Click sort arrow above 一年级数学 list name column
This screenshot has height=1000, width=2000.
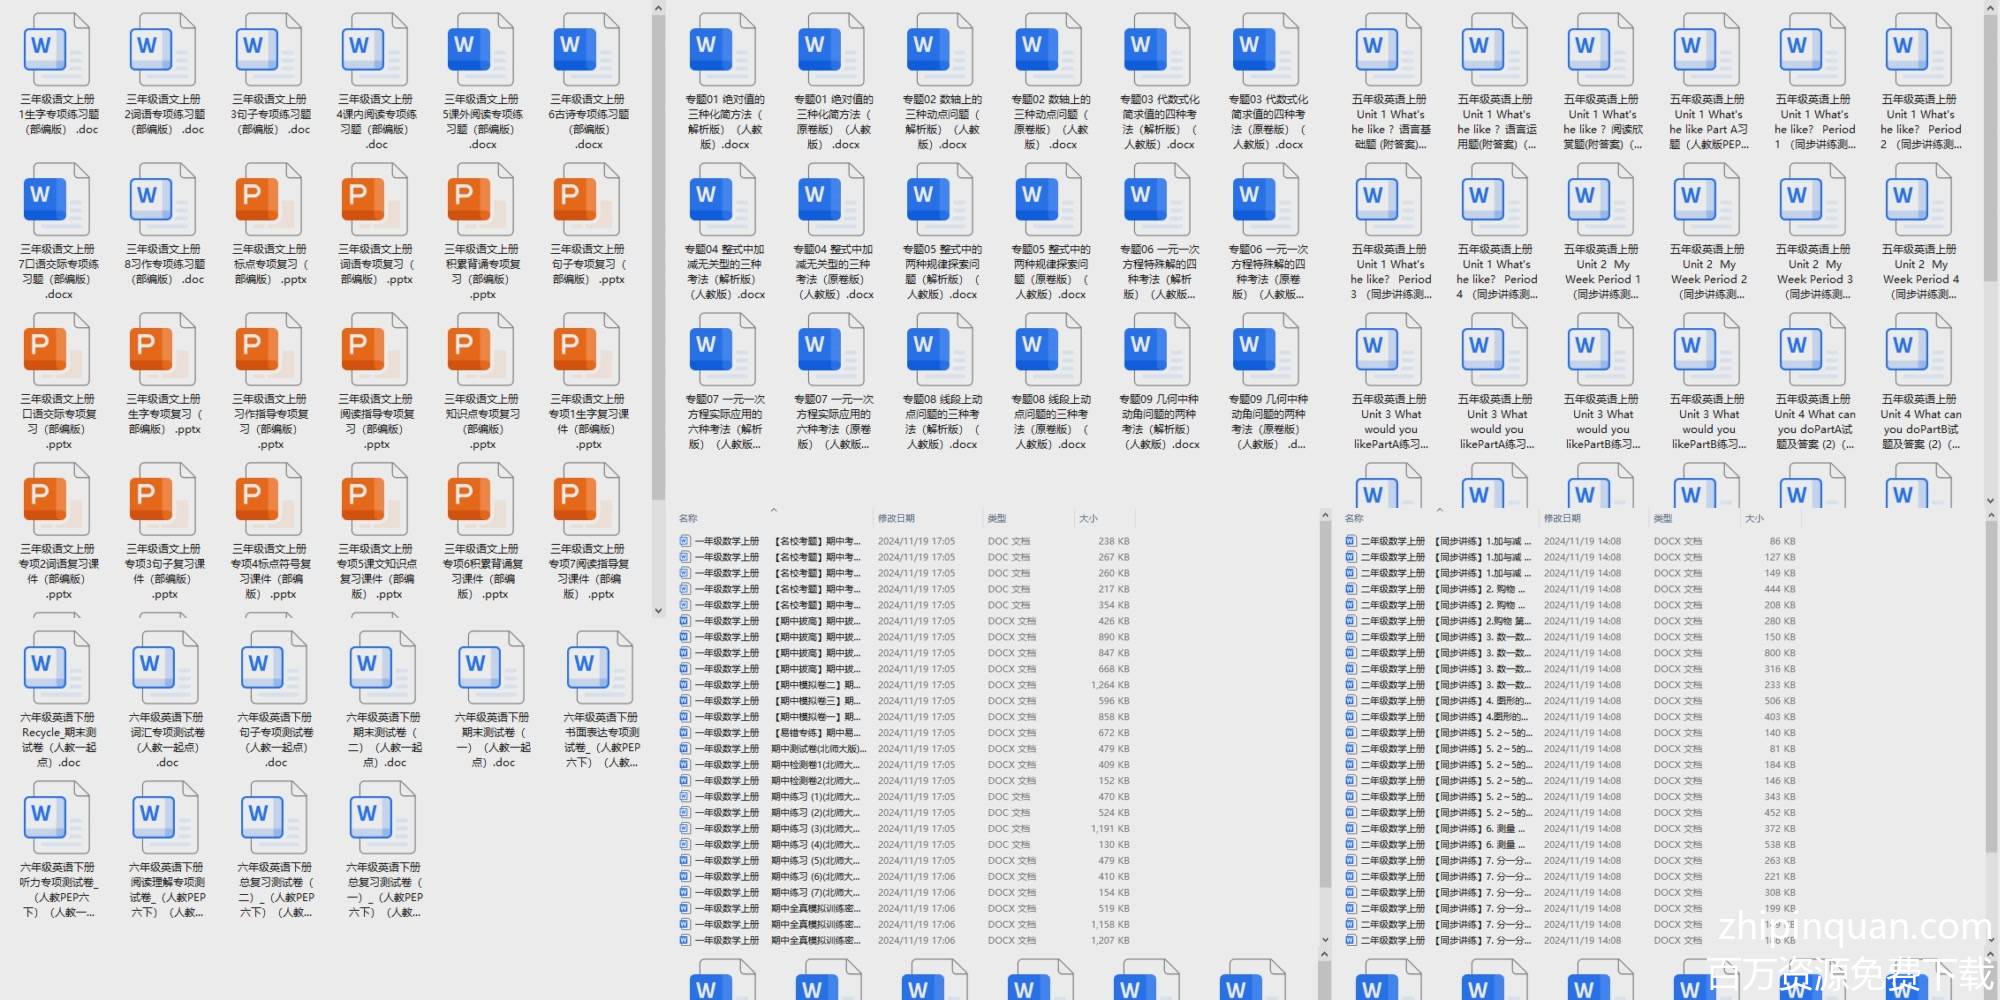(x=773, y=510)
